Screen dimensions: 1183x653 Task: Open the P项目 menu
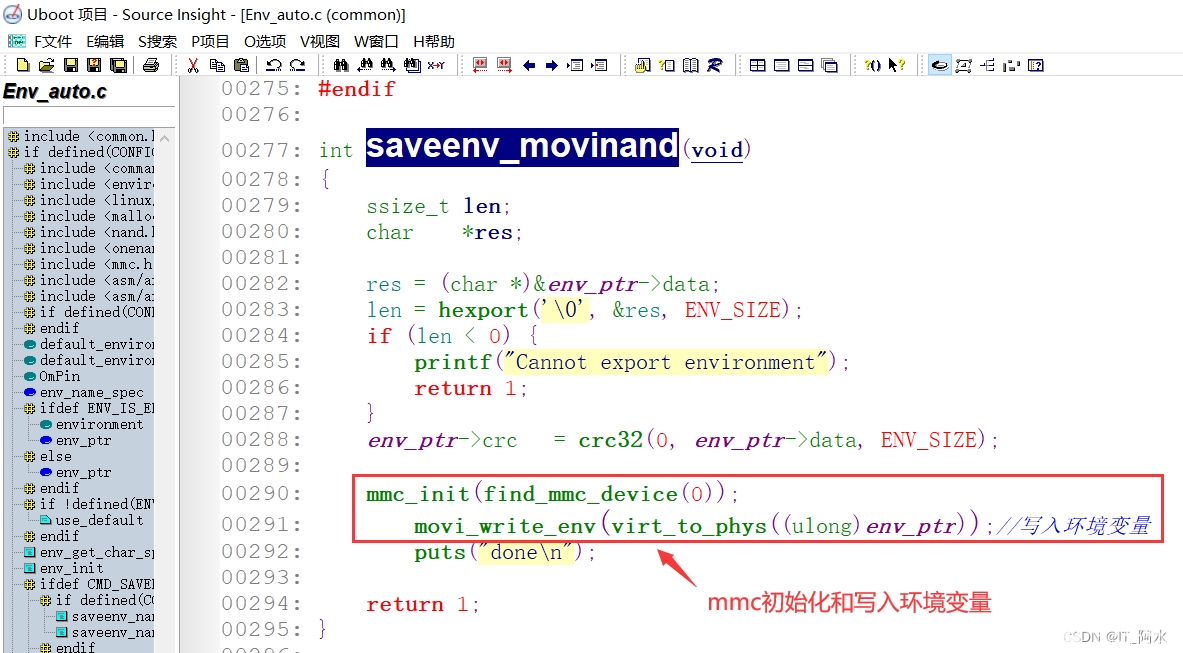click(210, 41)
